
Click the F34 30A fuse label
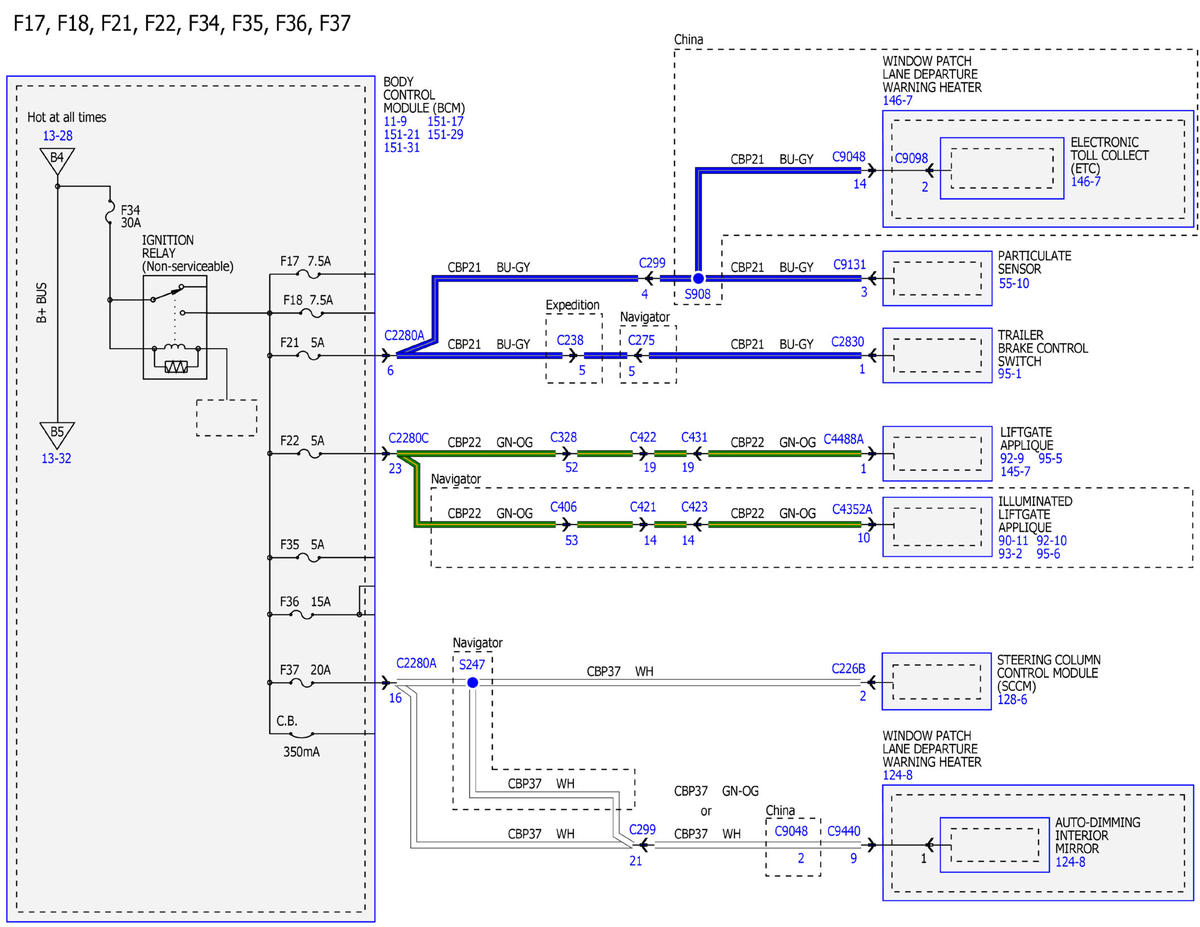[131, 218]
